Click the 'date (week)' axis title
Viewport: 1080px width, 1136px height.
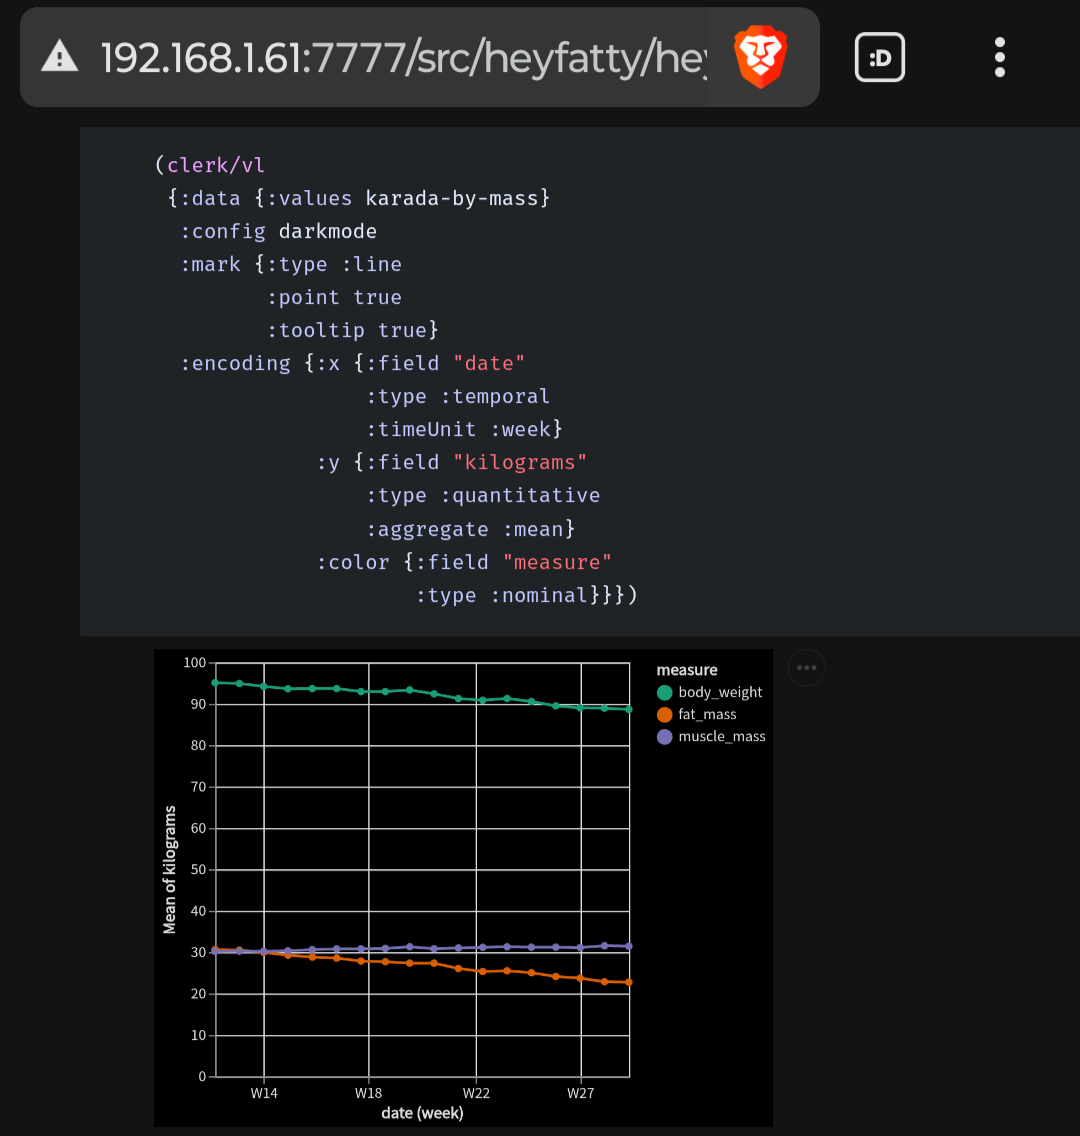pyautogui.click(x=422, y=1113)
